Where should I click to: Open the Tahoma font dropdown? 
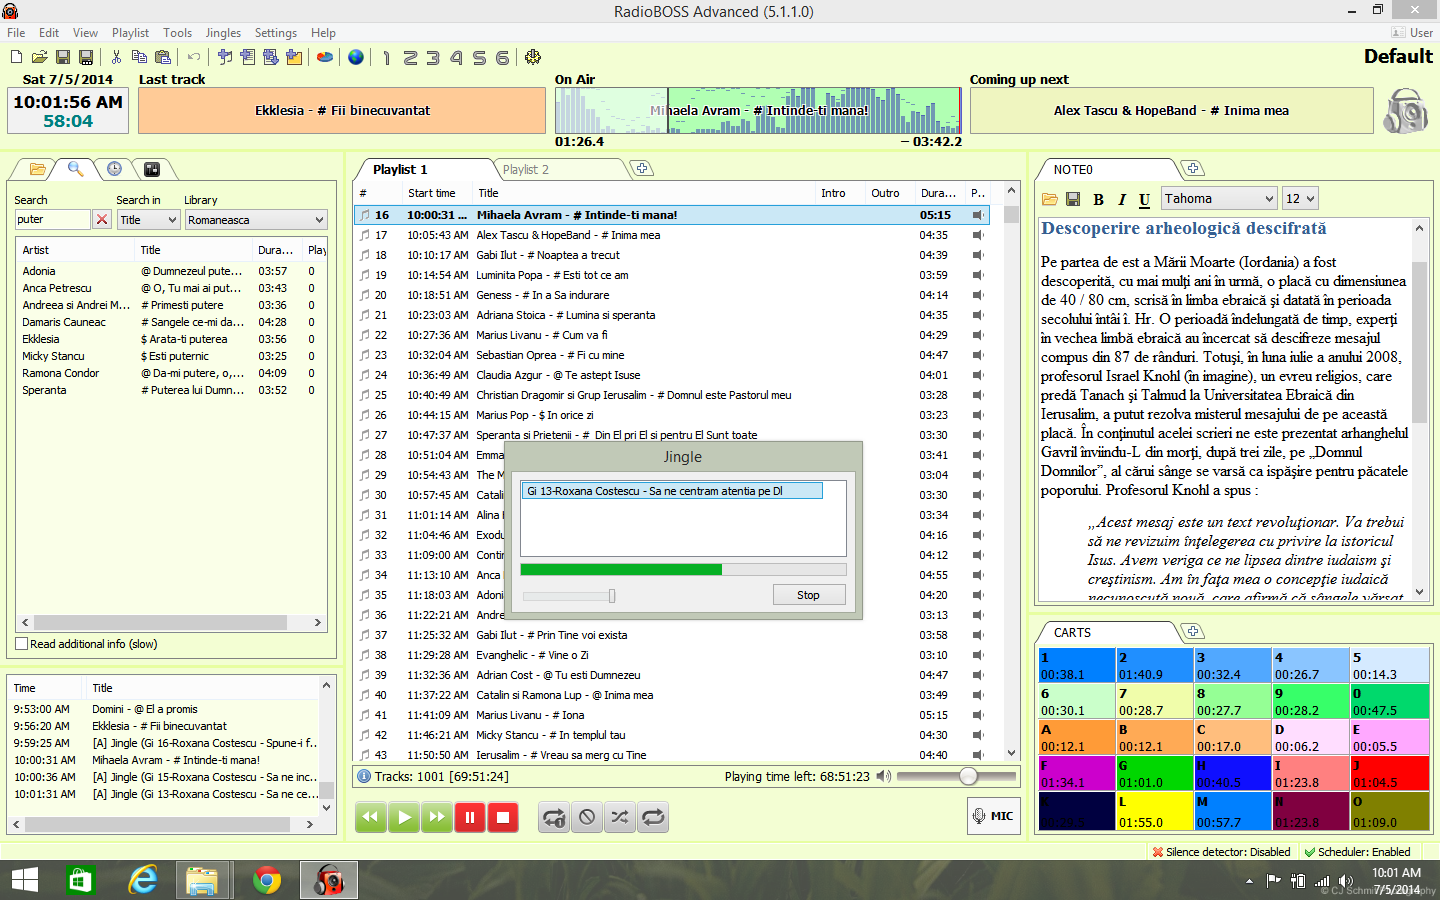pos(1219,198)
